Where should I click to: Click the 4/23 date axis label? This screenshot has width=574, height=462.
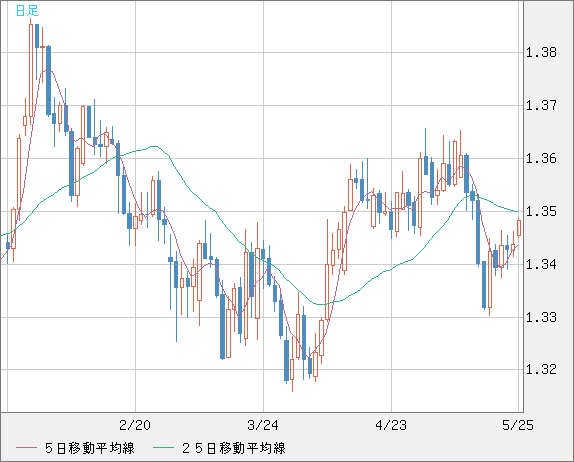click(391, 425)
